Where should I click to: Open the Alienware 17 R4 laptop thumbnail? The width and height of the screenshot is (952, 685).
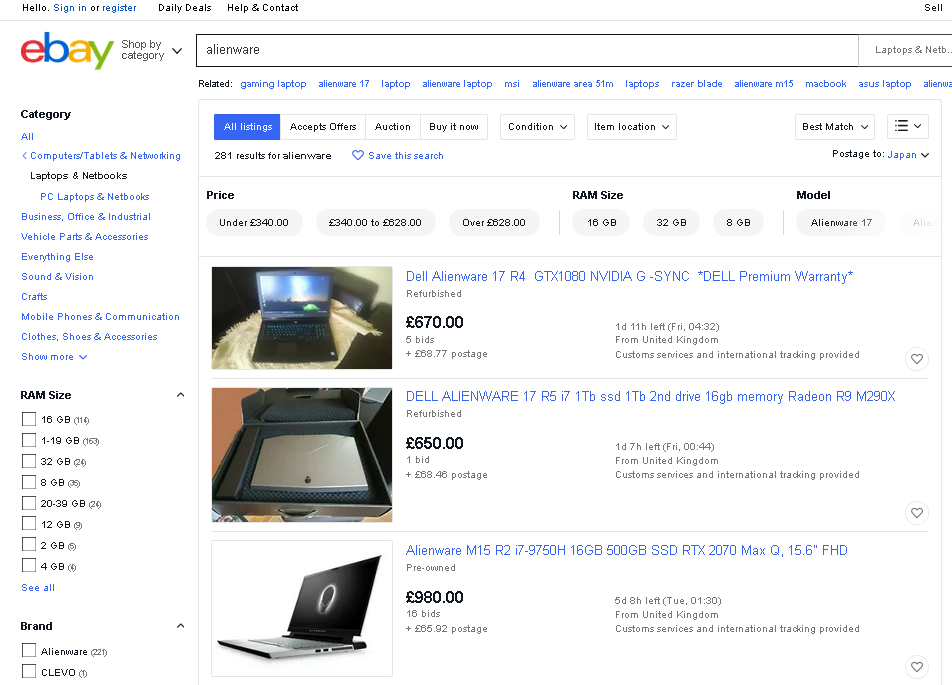pos(302,318)
